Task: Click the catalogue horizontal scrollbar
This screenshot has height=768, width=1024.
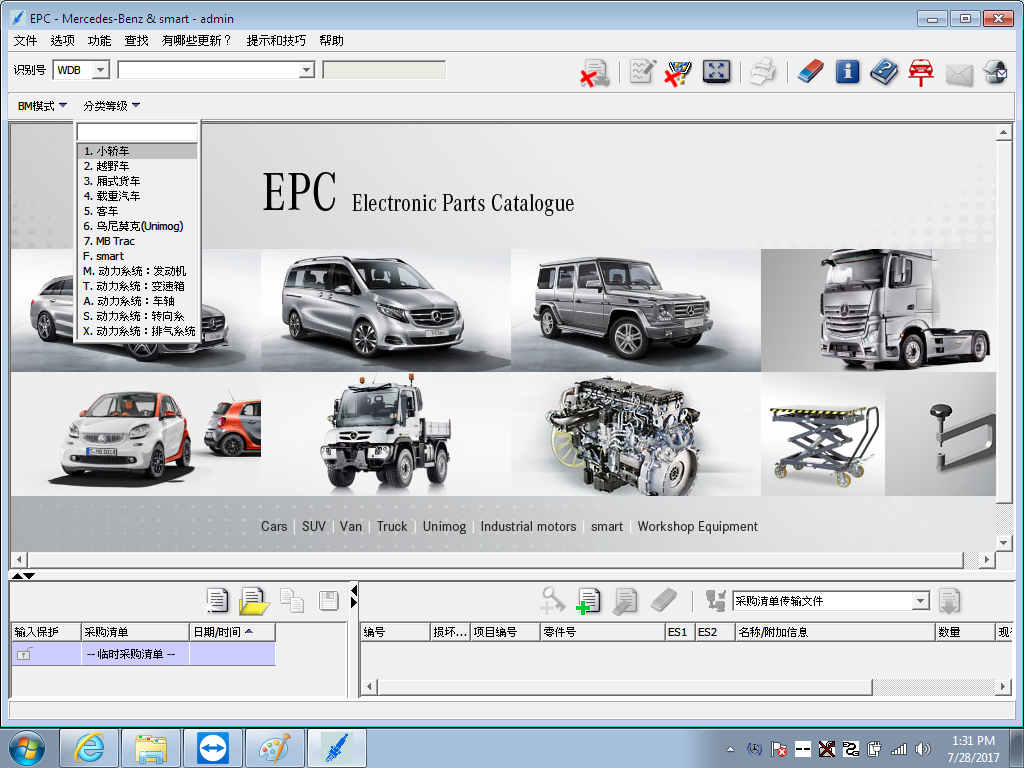Action: click(x=495, y=560)
